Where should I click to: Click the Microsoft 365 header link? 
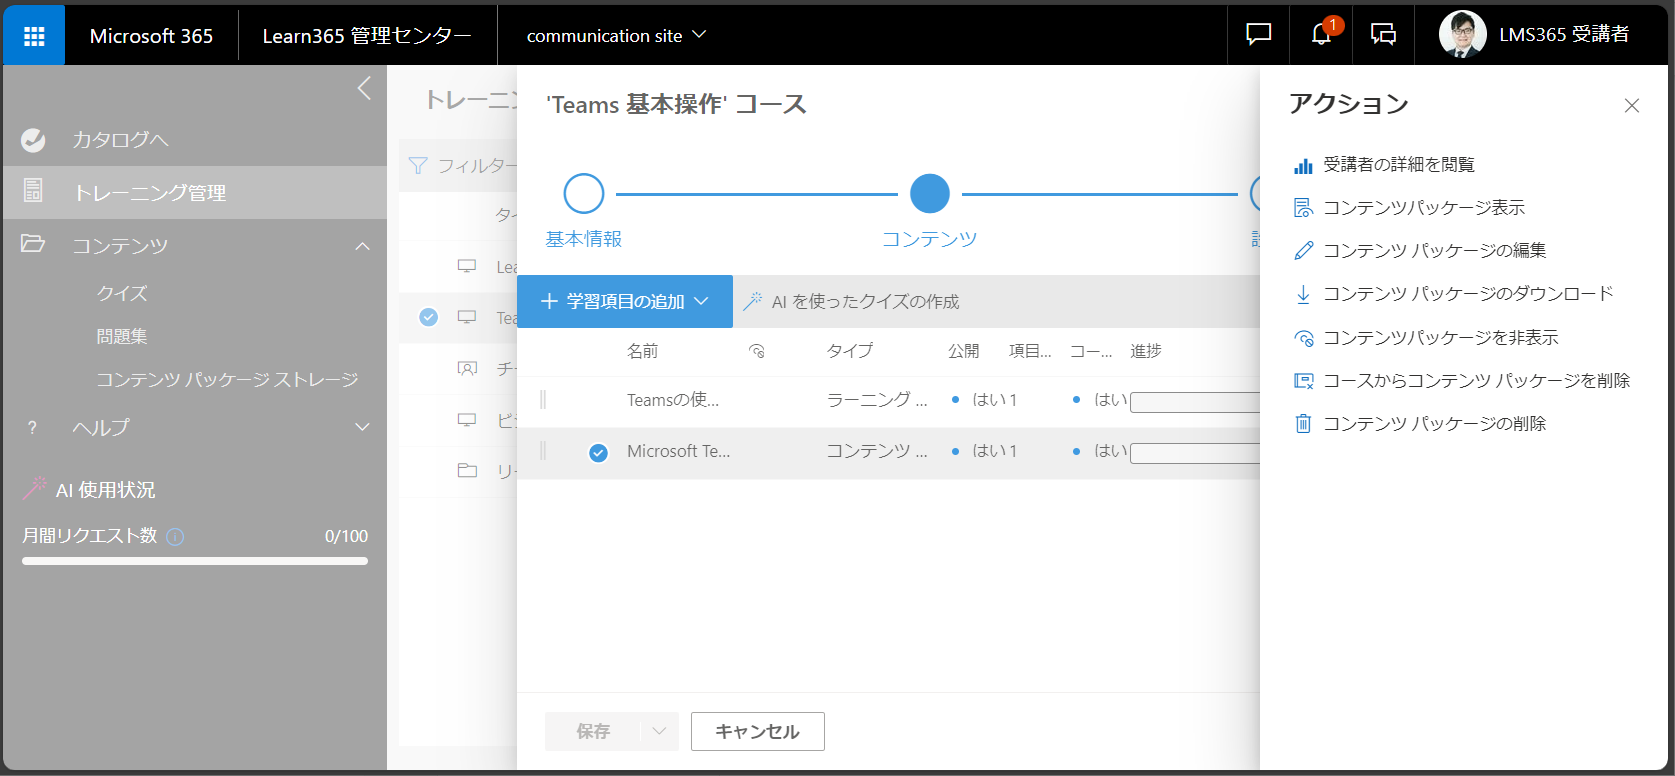pyautogui.click(x=151, y=35)
